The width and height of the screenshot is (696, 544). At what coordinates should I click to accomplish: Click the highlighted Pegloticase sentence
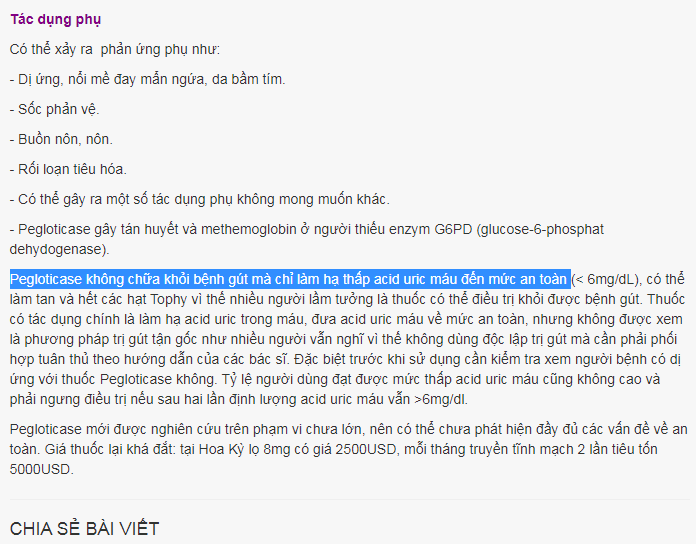coord(290,279)
